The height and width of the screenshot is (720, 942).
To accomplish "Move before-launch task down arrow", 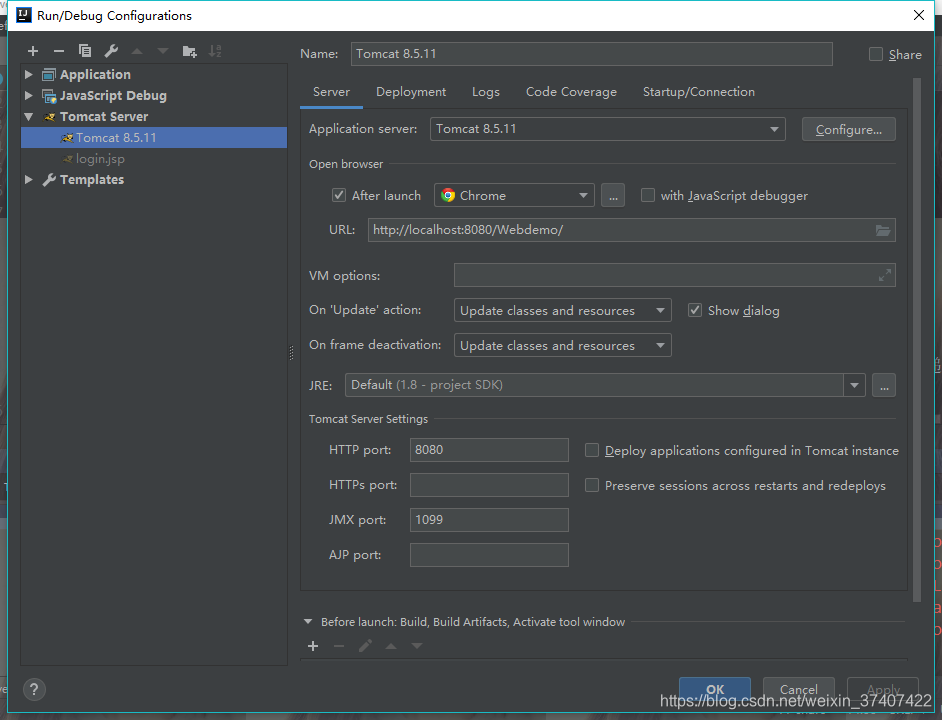I will pos(417,646).
